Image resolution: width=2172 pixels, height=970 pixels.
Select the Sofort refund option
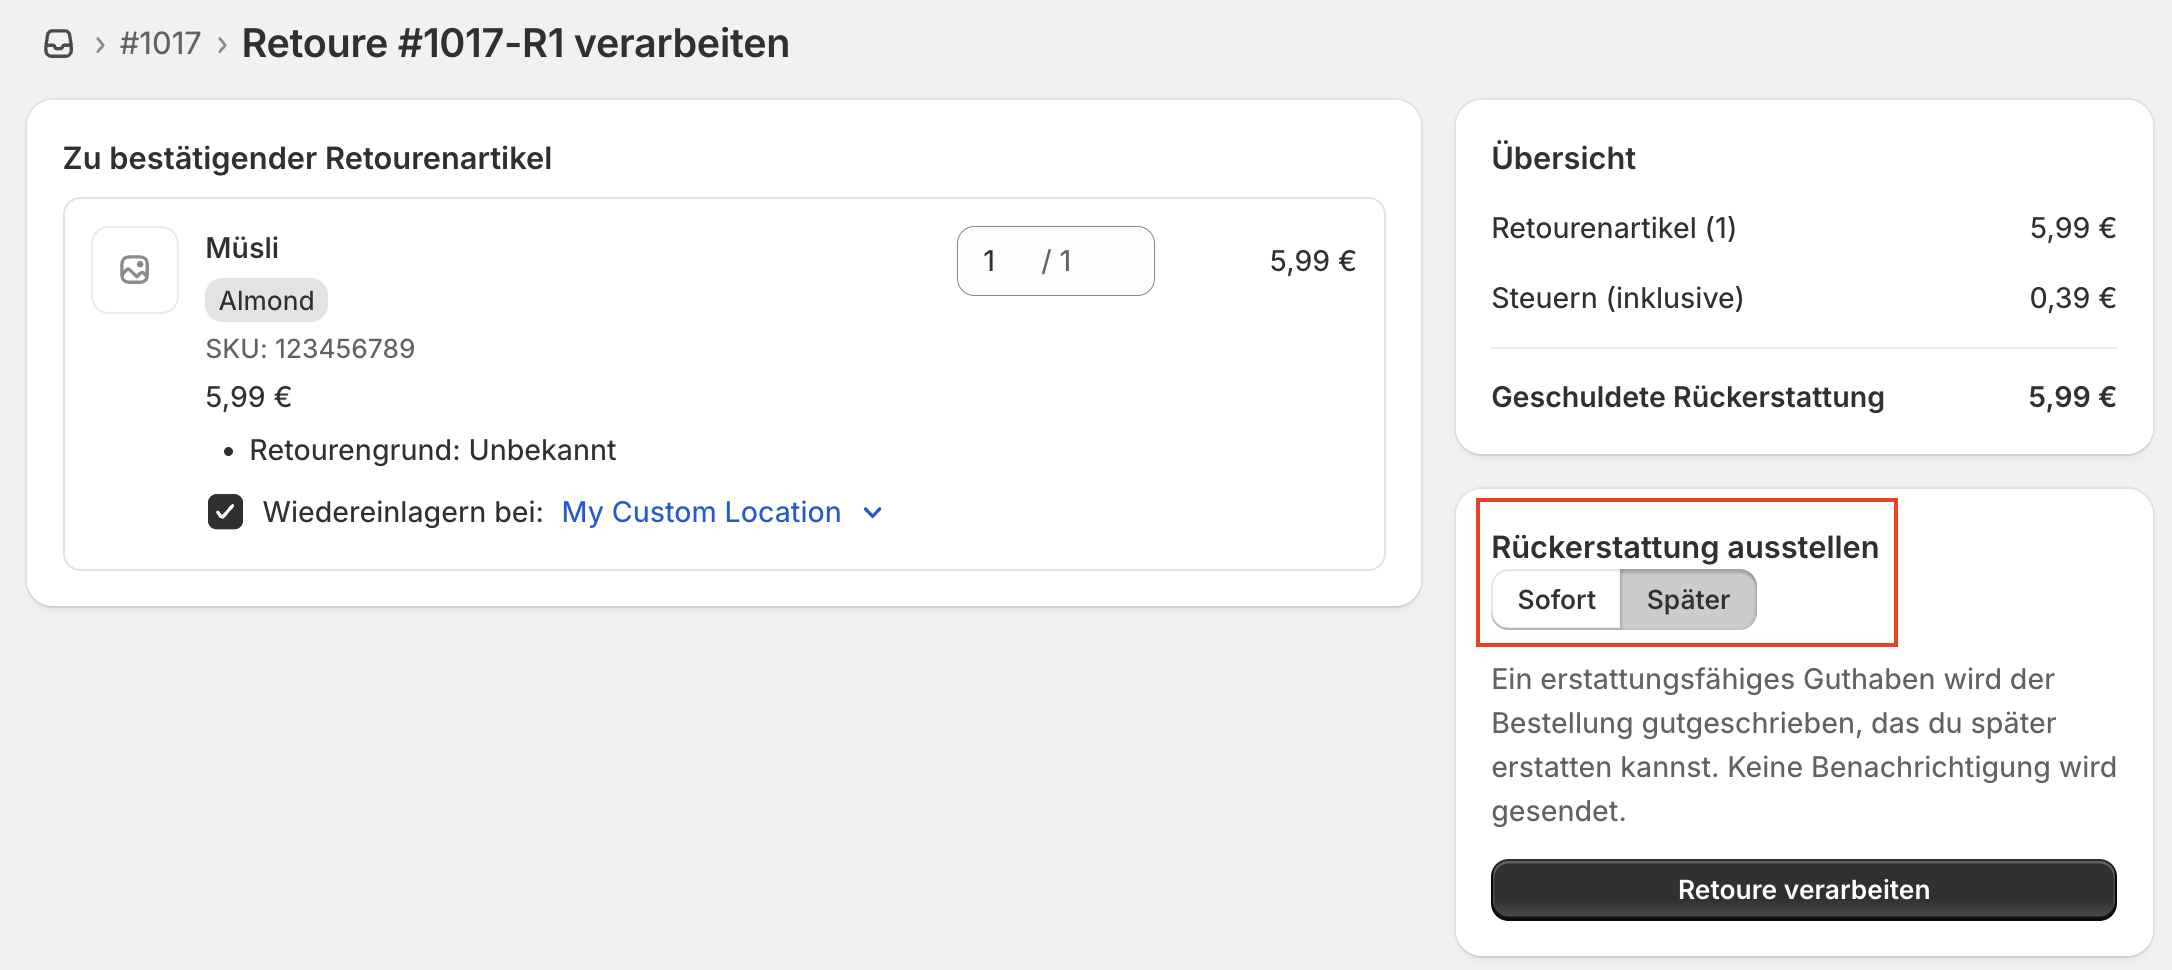tap(1556, 600)
